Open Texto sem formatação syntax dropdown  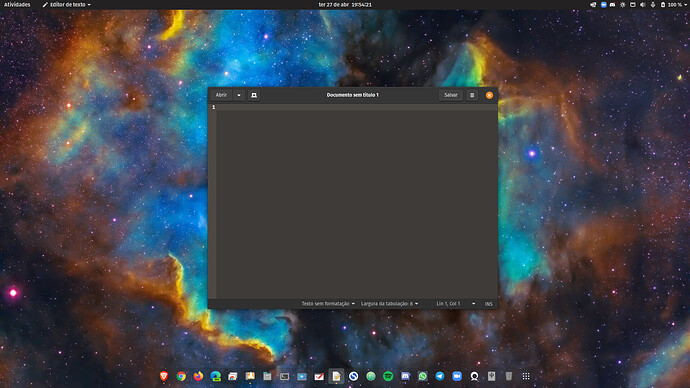point(328,304)
